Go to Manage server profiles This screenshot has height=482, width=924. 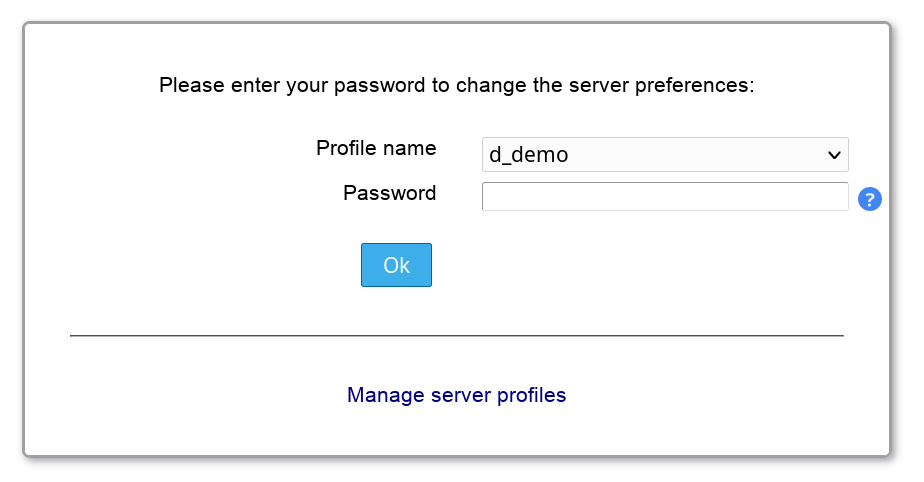456,395
